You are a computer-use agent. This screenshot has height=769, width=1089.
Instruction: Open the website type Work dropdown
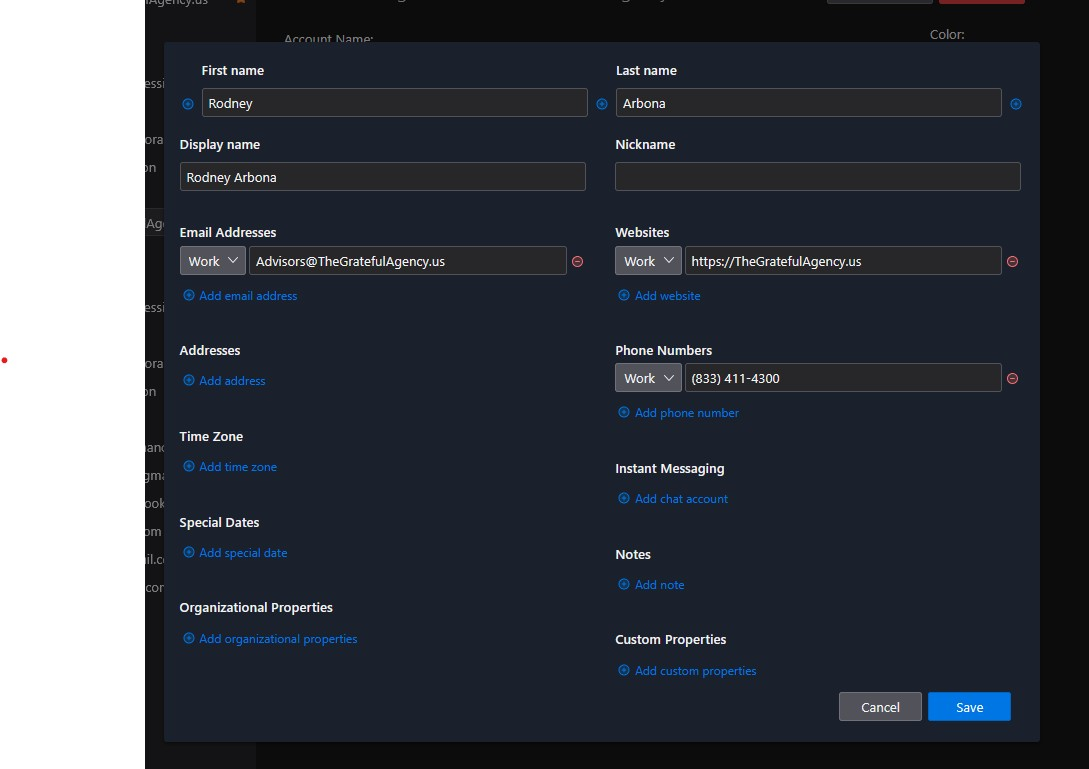(x=648, y=261)
